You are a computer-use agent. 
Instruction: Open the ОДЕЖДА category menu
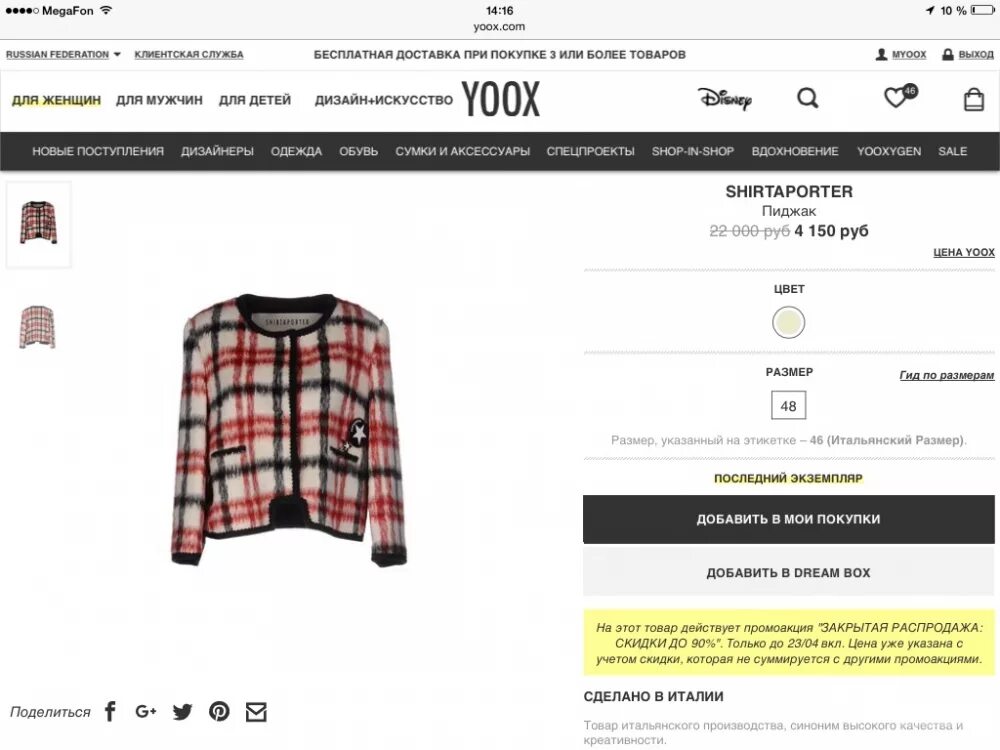tap(296, 151)
